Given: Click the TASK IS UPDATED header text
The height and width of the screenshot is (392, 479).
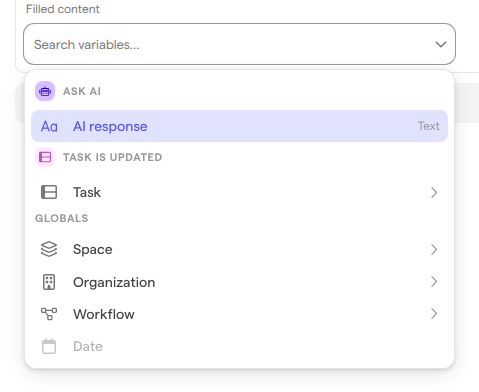Looking at the screenshot, I should [113, 157].
